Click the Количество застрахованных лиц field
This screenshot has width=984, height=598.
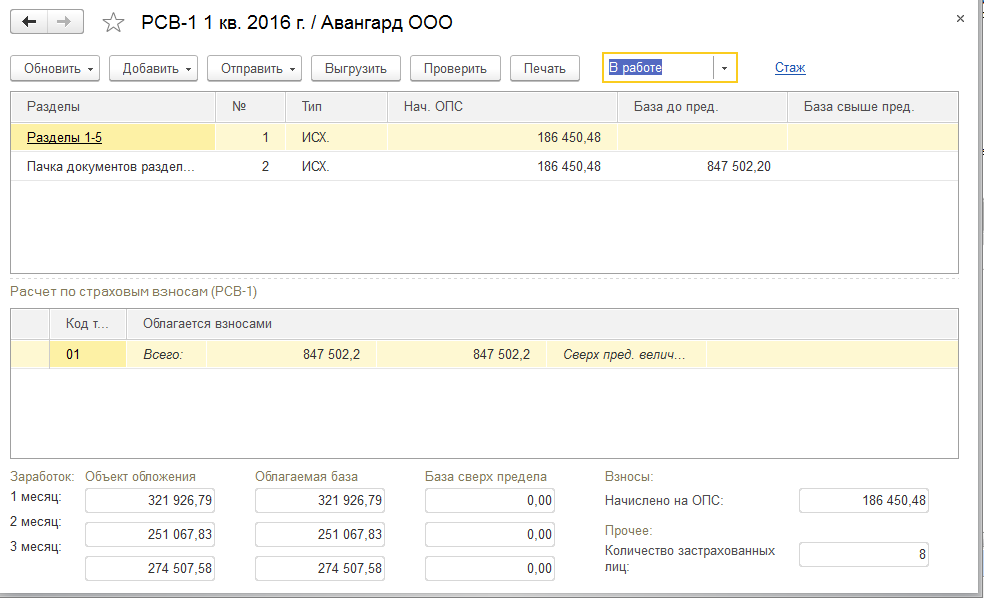pyautogui.click(x=864, y=554)
